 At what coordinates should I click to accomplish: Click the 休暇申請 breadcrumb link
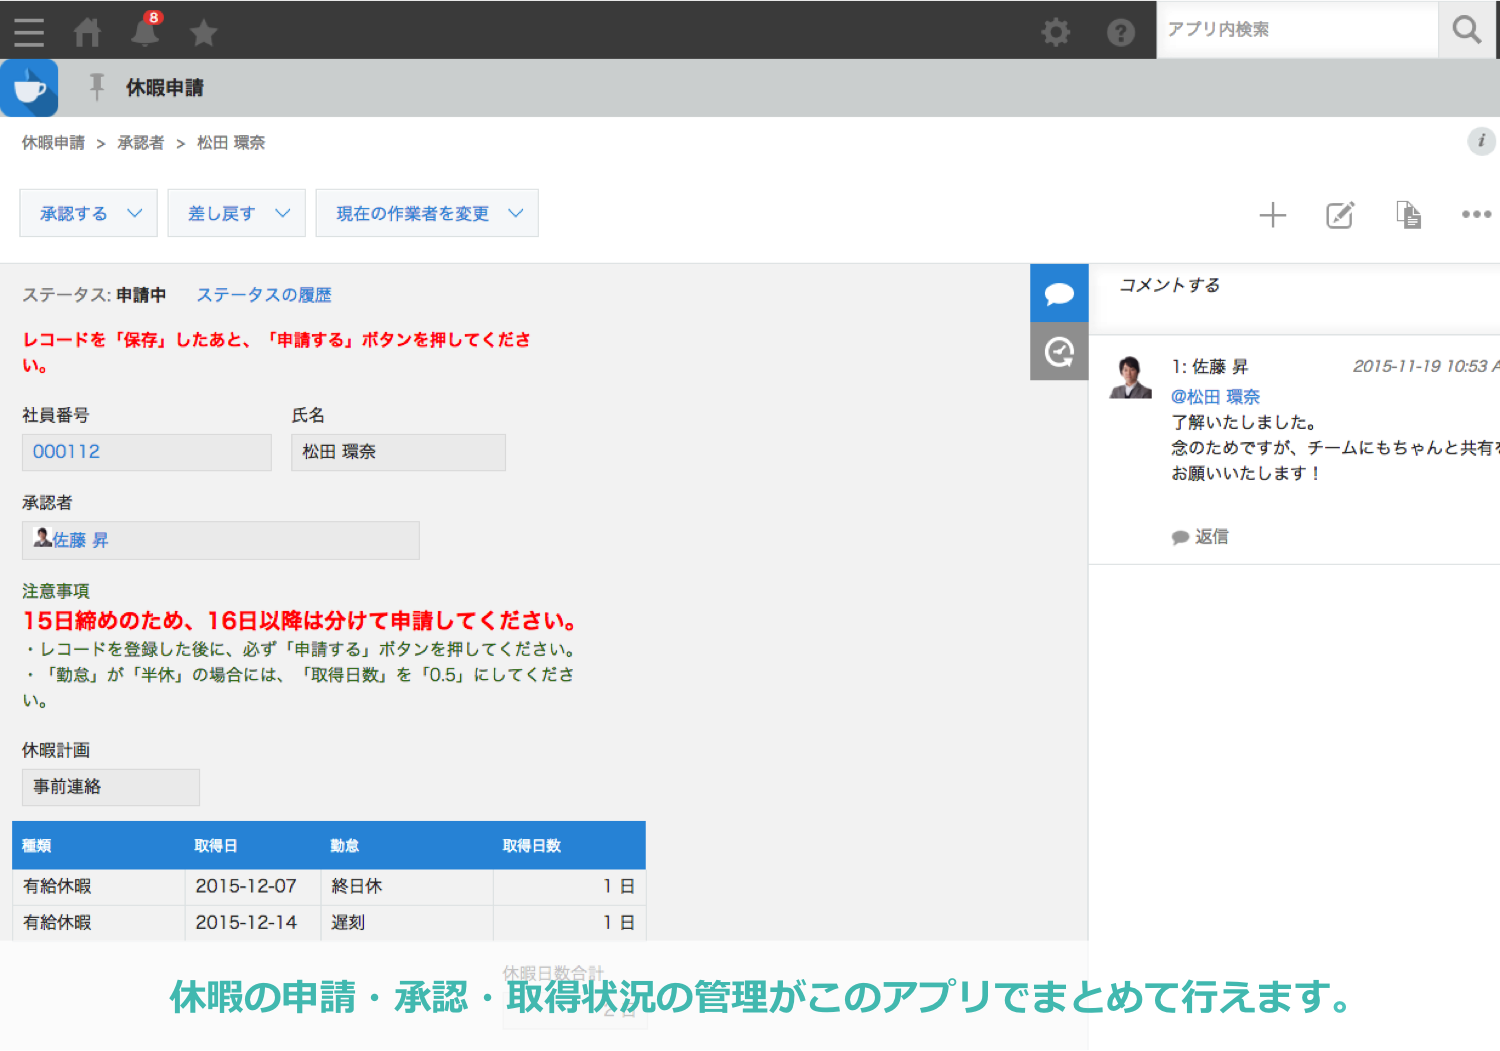[54, 143]
